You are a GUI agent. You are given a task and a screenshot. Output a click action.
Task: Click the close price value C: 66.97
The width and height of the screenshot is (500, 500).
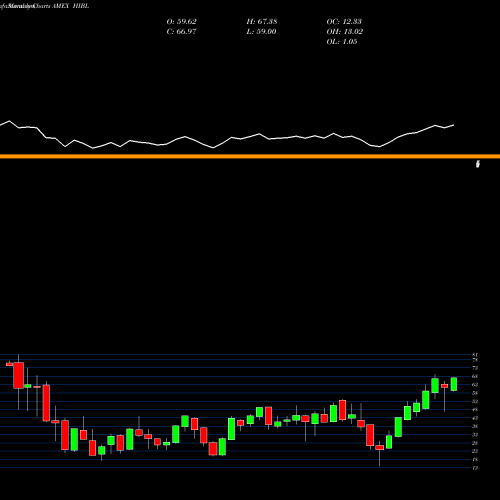click(x=181, y=32)
